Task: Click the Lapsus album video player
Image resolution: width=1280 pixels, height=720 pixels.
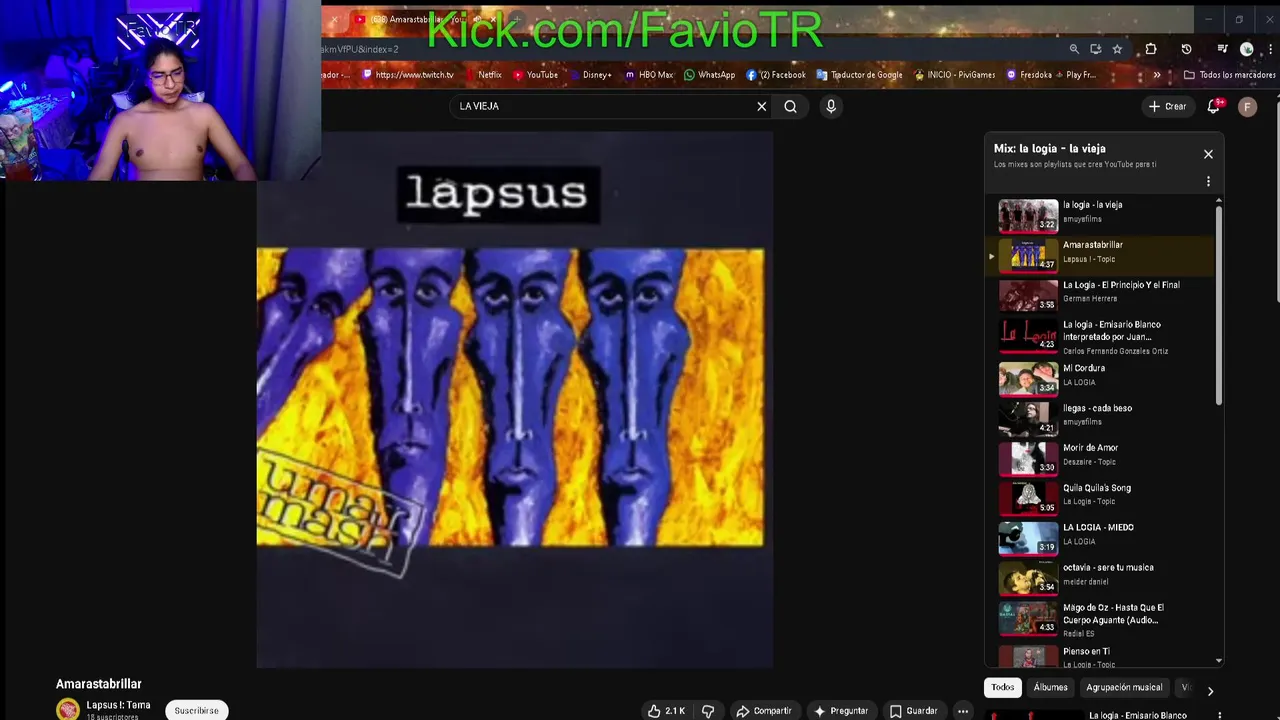Action: [x=514, y=399]
